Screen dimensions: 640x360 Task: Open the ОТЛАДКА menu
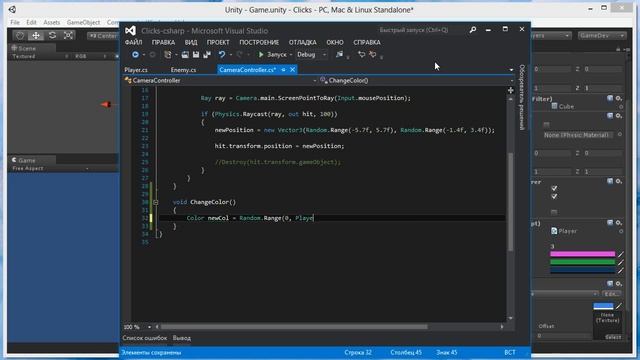point(302,42)
